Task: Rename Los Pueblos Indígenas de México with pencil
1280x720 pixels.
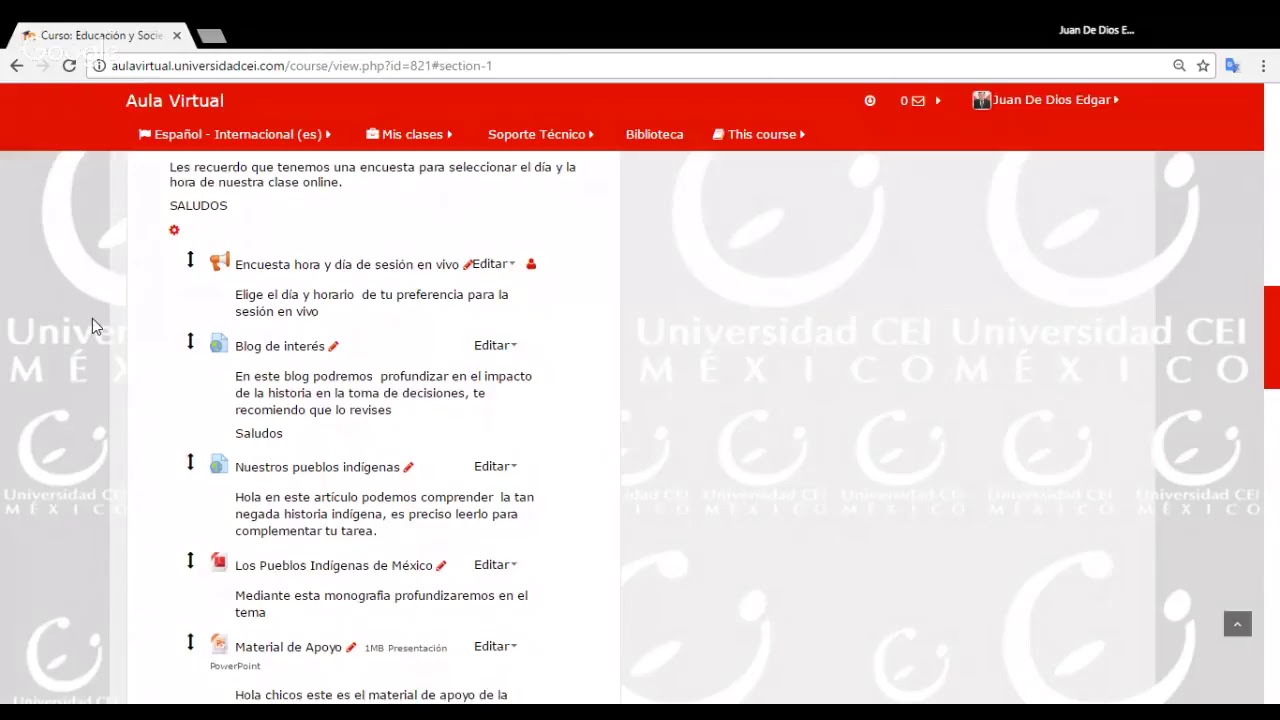Action: 441,565
